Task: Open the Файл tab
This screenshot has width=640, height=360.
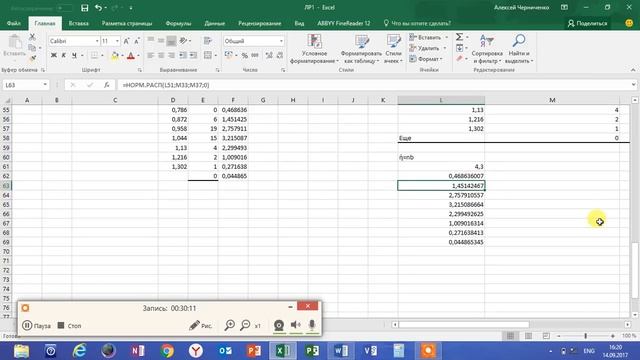Action: tap(13, 23)
